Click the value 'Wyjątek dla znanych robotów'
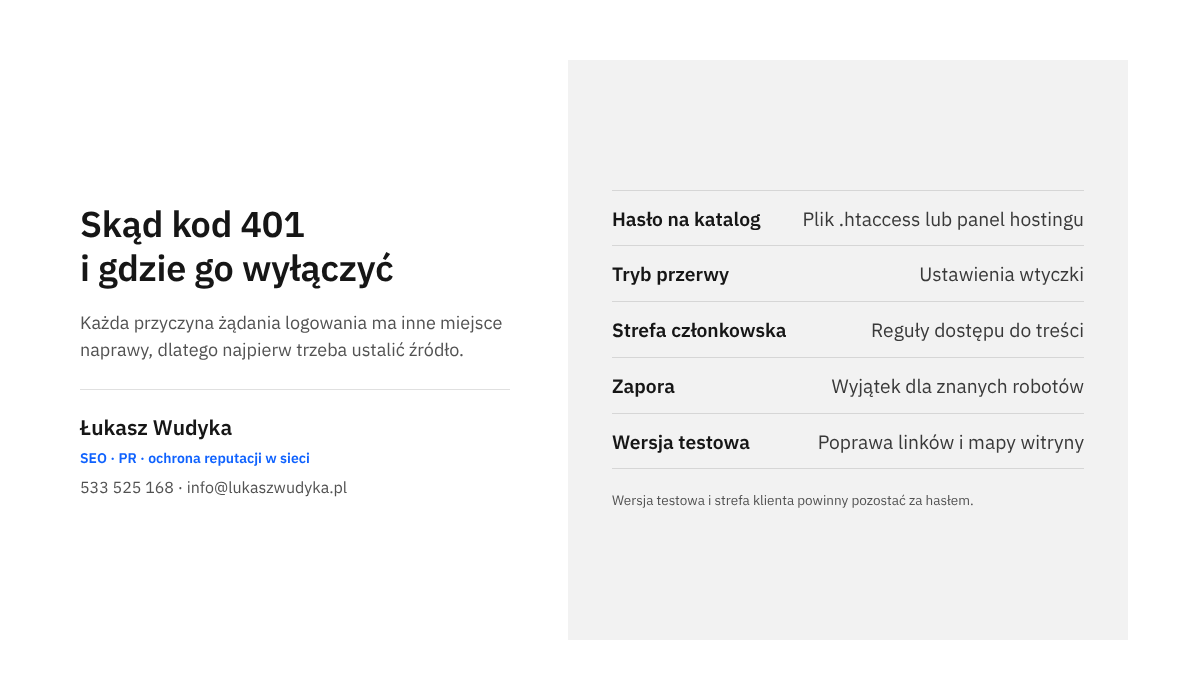This screenshot has height=700, width=1200. click(957, 387)
